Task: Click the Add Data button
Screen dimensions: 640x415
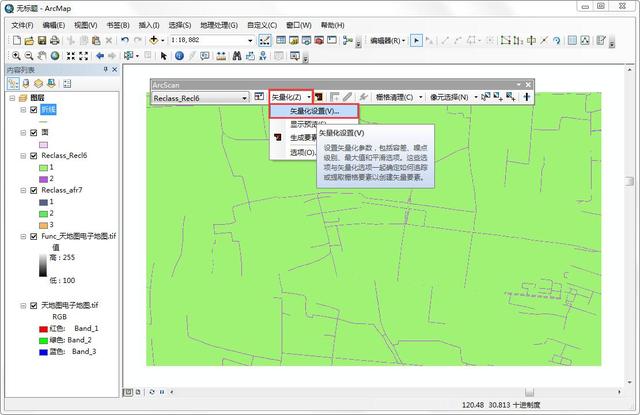Action: pyautogui.click(x=153, y=40)
